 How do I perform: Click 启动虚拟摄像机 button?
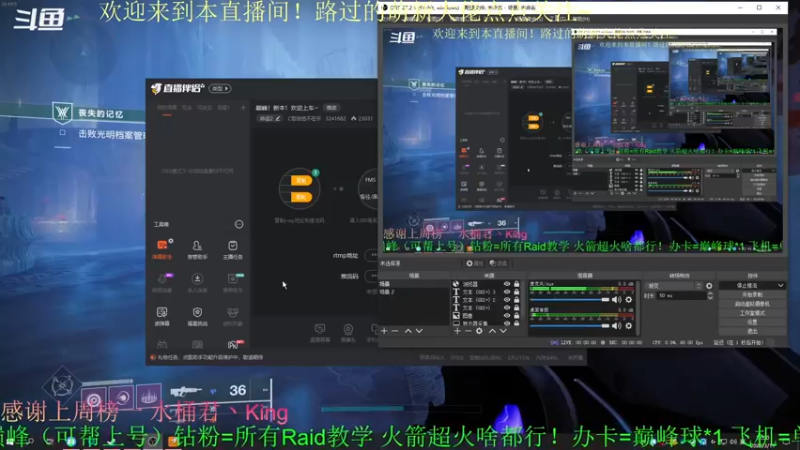752,304
